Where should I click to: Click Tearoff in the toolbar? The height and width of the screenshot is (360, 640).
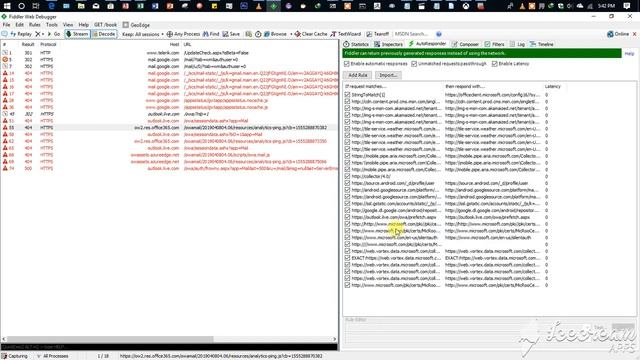coord(378,34)
